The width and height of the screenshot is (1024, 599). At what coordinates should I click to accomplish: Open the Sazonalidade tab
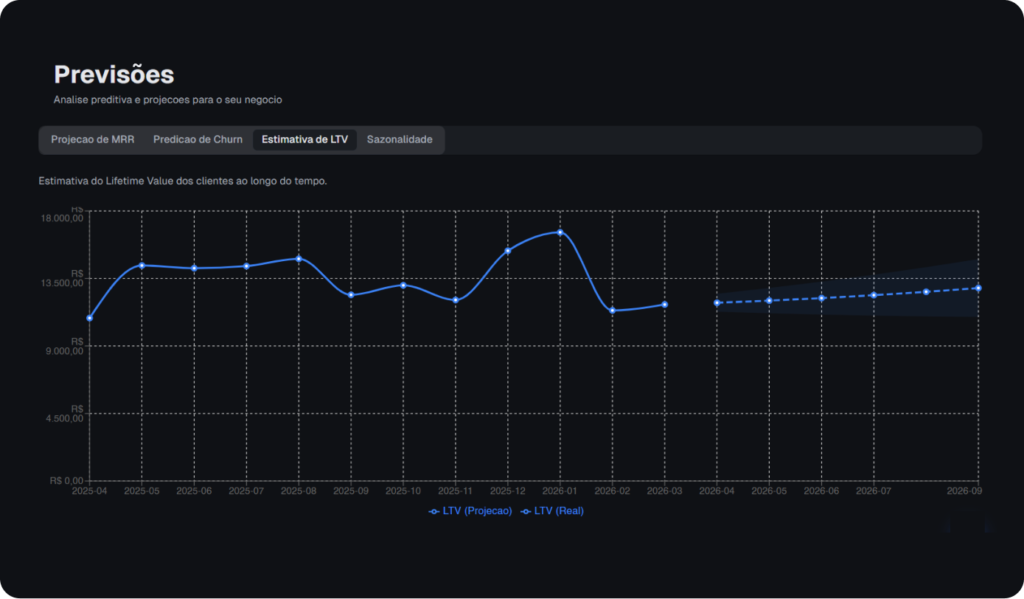click(x=399, y=140)
